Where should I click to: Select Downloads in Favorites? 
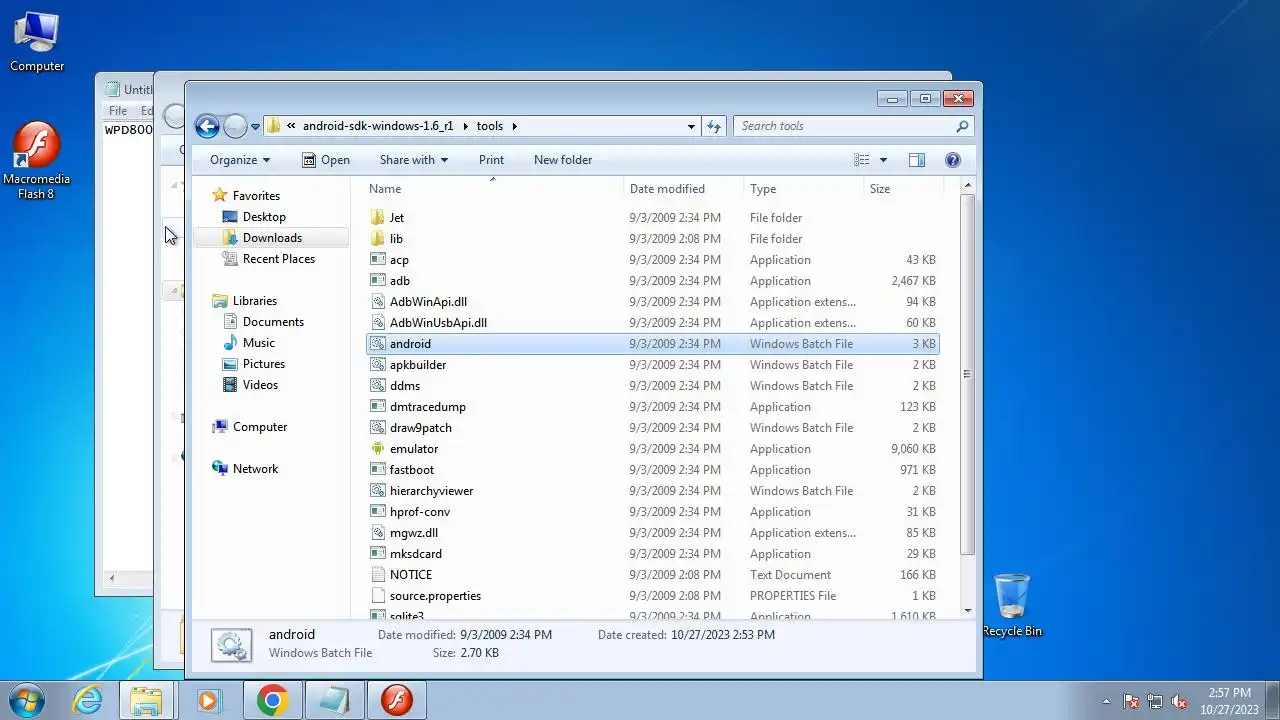click(272, 238)
